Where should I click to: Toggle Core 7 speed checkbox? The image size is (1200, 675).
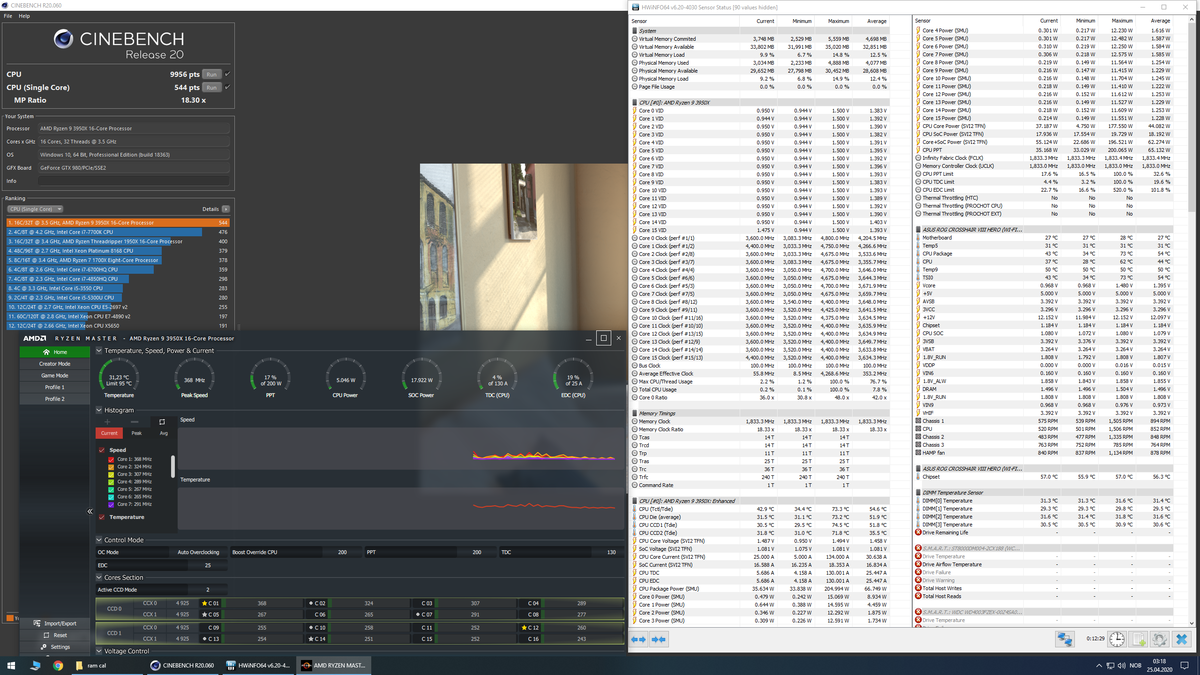111,504
